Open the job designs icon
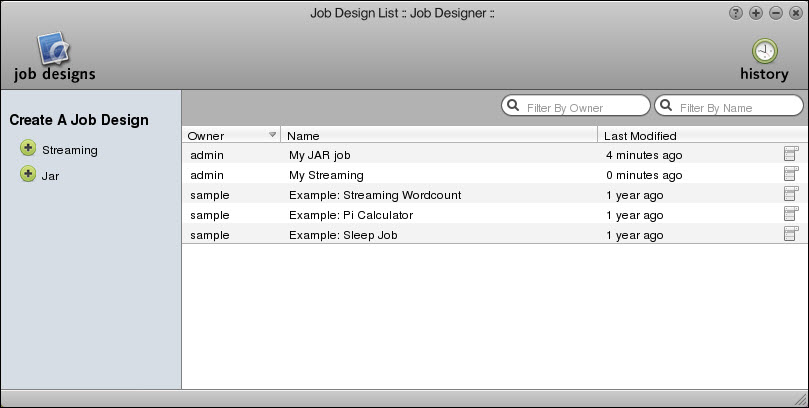809x408 pixels. pyautogui.click(x=53, y=50)
